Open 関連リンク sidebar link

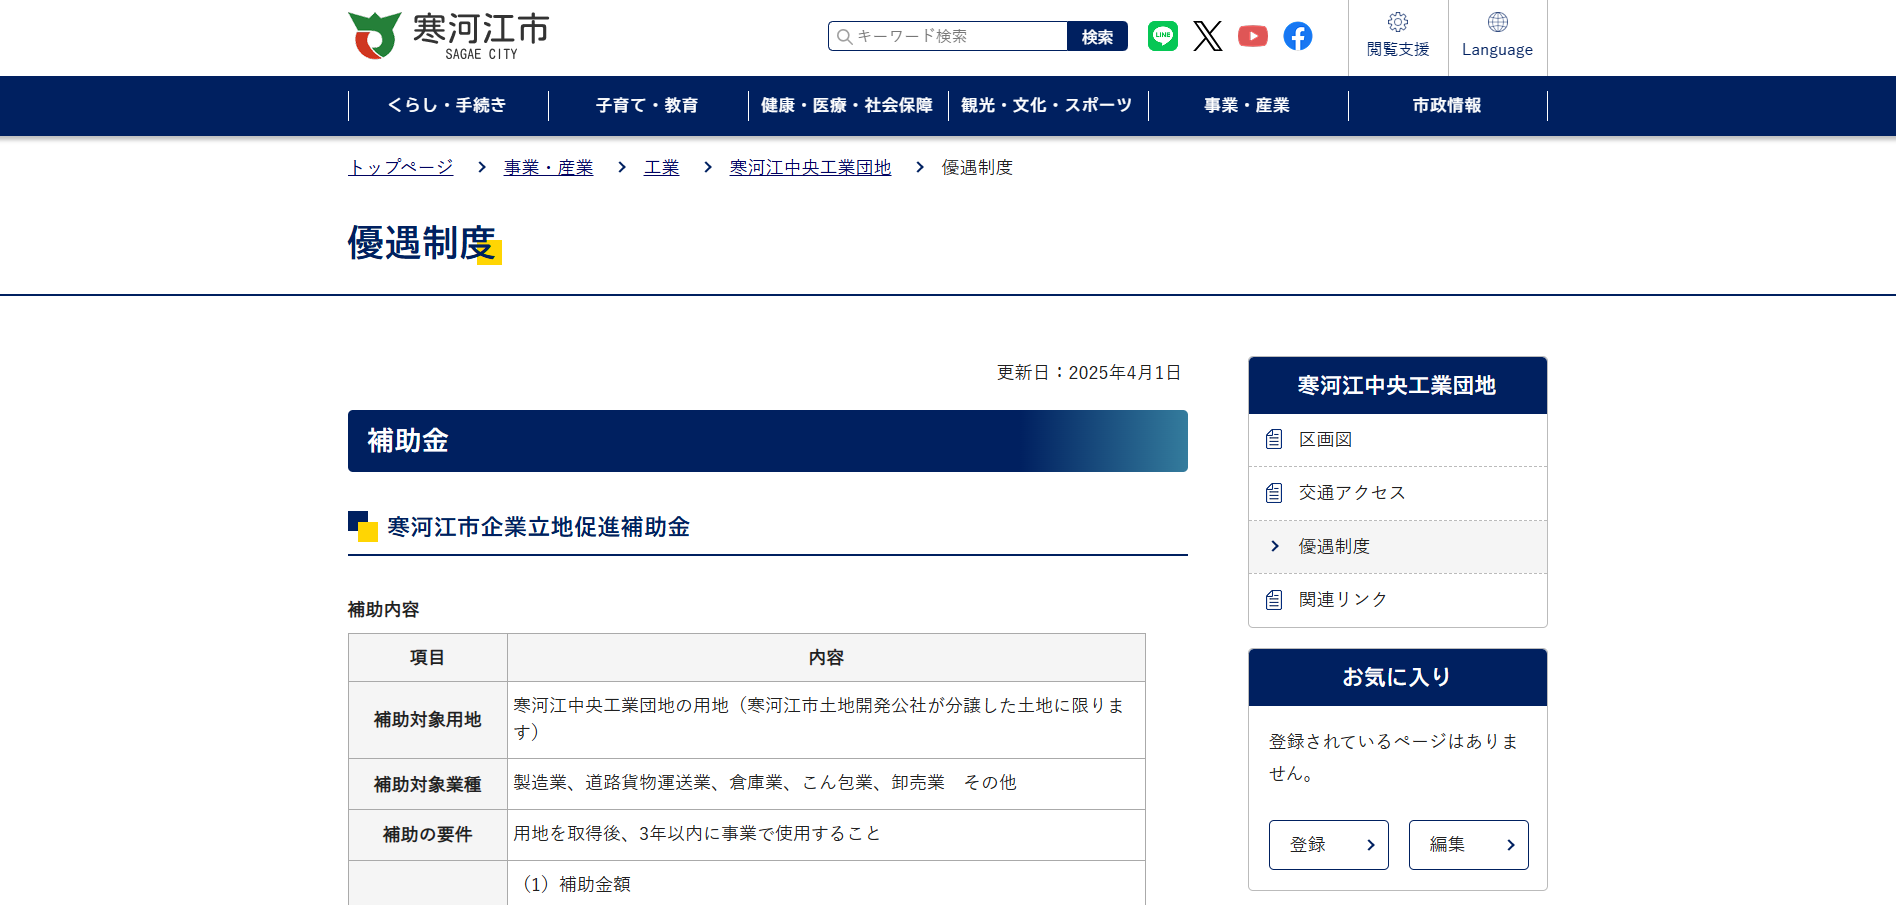point(1398,600)
